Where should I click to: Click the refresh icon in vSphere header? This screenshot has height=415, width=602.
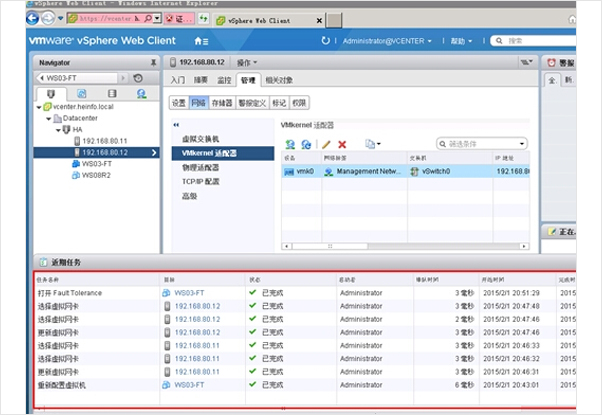325,41
